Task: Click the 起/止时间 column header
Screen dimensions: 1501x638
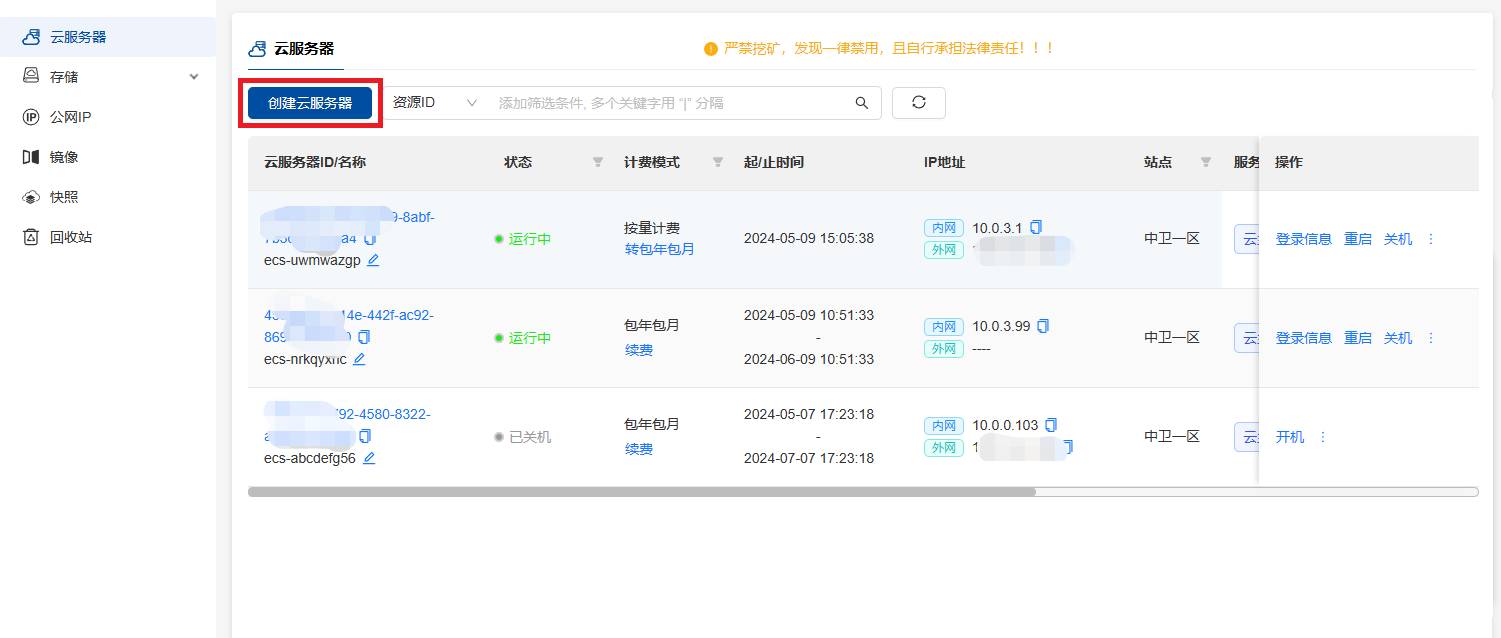Action: pos(774,162)
